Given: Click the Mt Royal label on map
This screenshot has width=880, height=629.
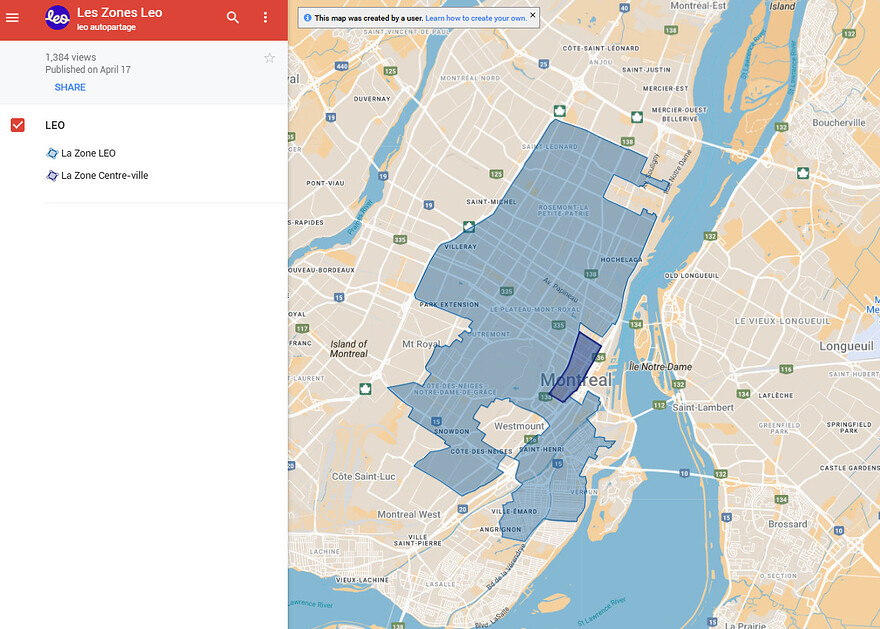Looking at the screenshot, I should click(421, 344).
